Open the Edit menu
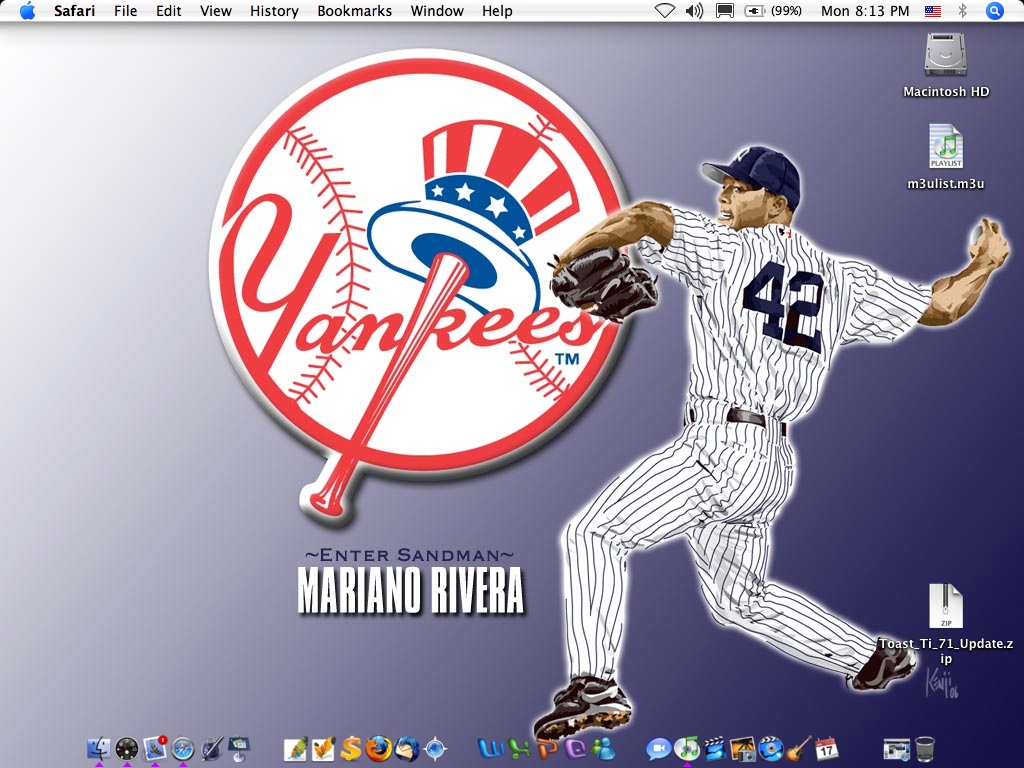1024x768 pixels. coord(168,11)
